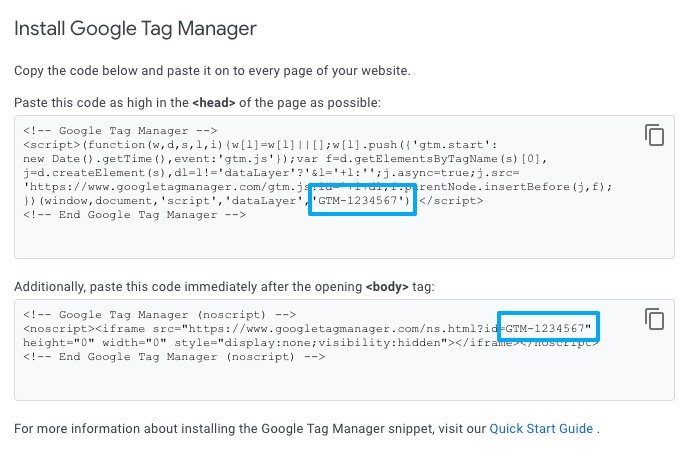Click the highlighted GTM-1234567 ID in iframe src
Screen dimensions: 694x457
[x=547, y=327]
